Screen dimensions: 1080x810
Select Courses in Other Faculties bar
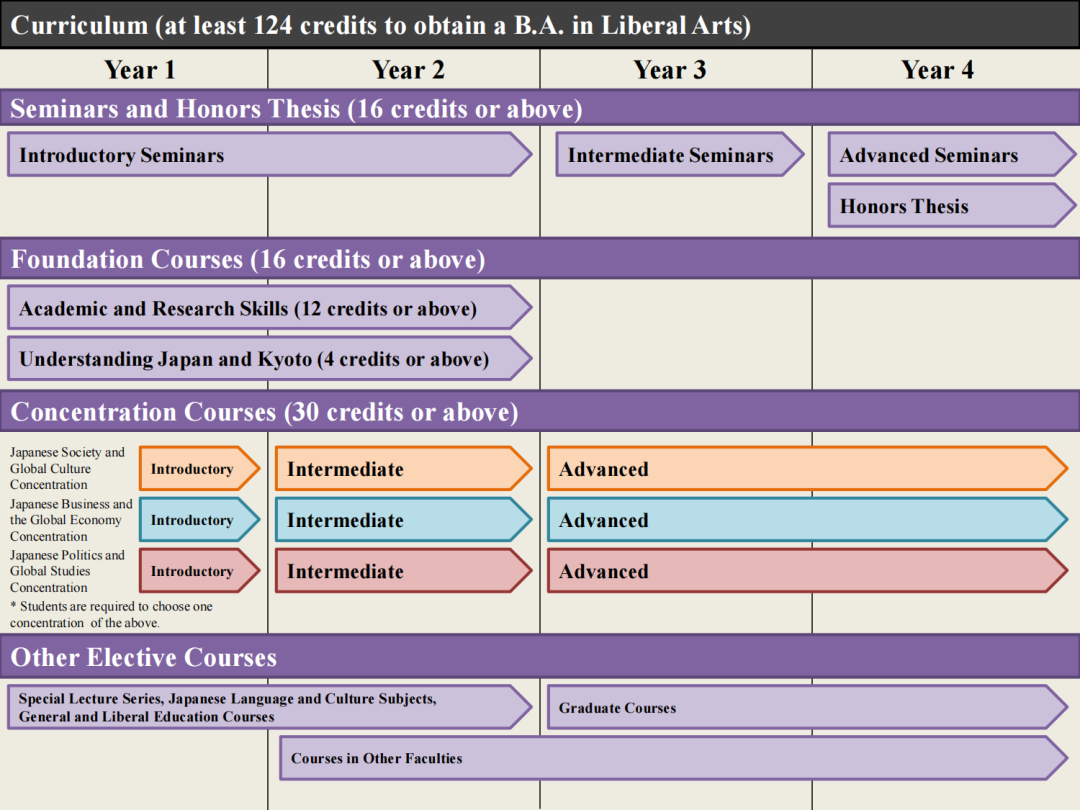(x=672, y=758)
